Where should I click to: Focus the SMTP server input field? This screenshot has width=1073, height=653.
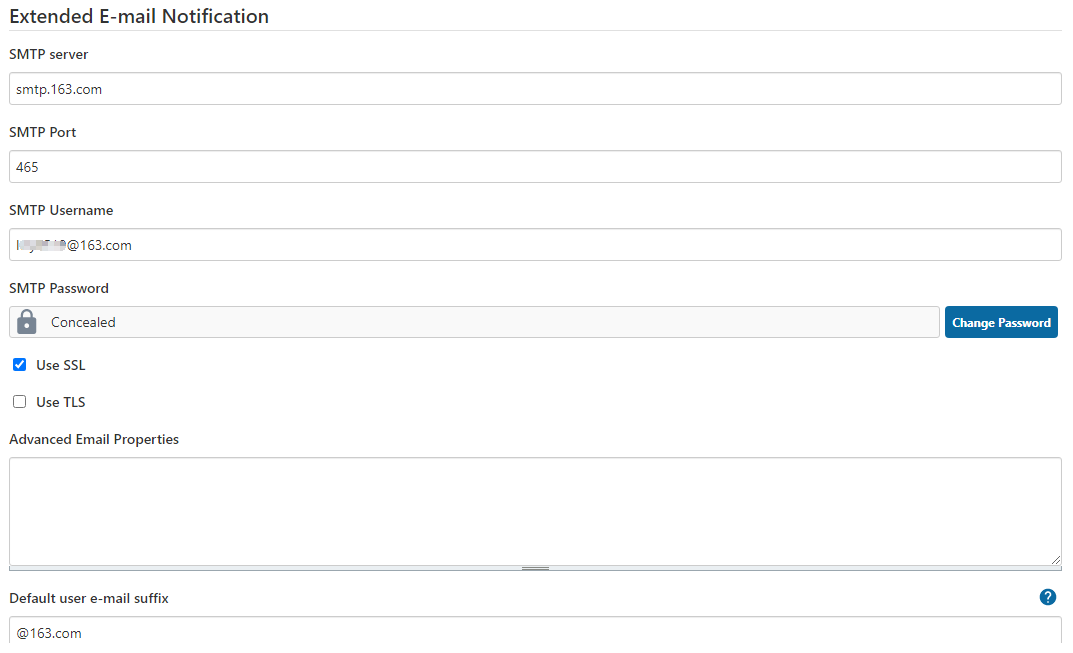pyautogui.click(x=535, y=89)
